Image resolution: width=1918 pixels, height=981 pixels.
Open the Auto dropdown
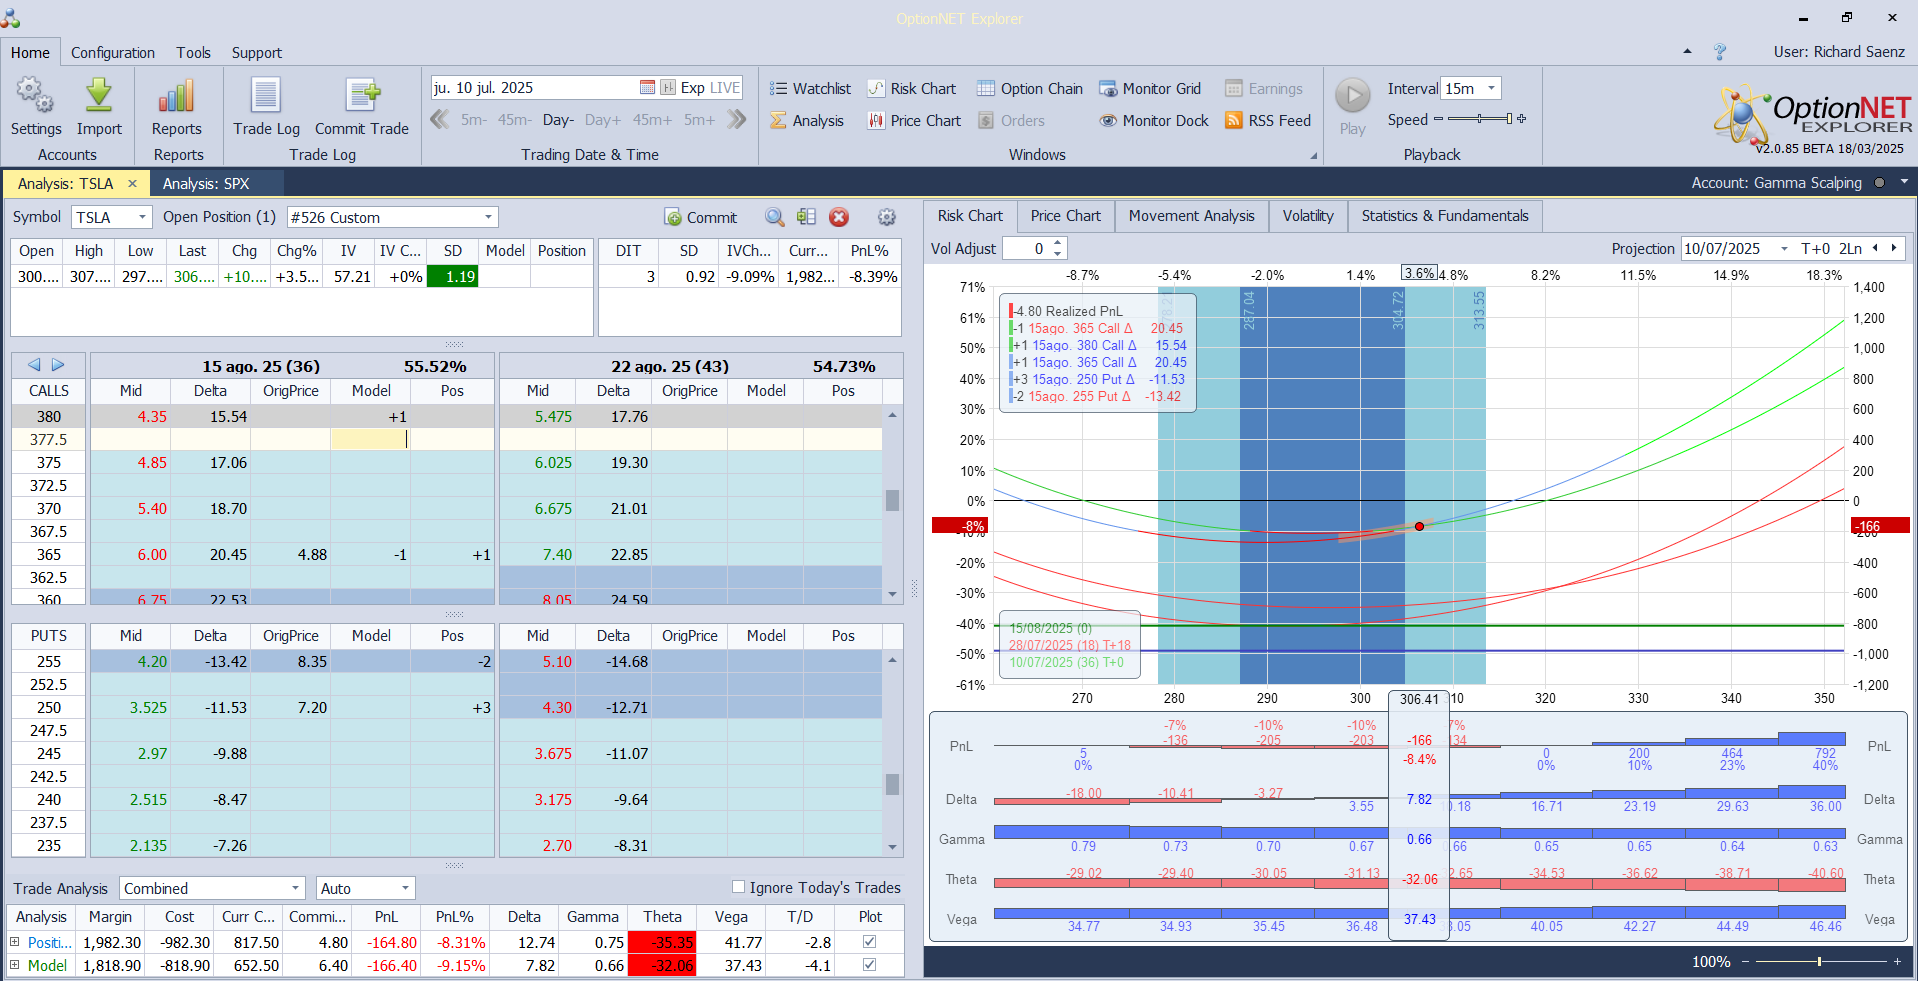[x=405, y=888]
